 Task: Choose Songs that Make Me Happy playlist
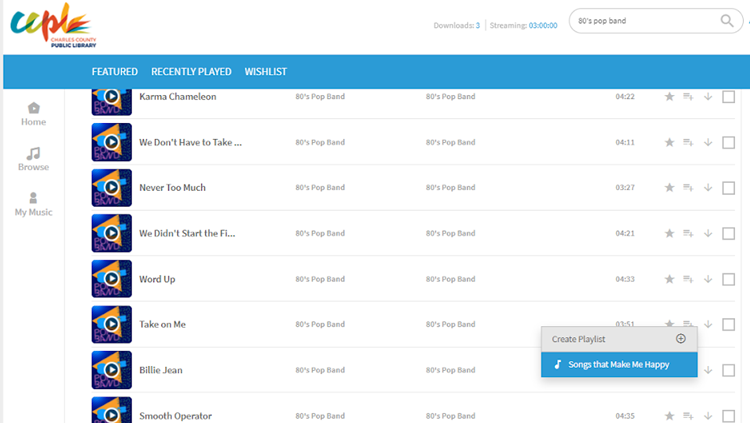(618, 365)
